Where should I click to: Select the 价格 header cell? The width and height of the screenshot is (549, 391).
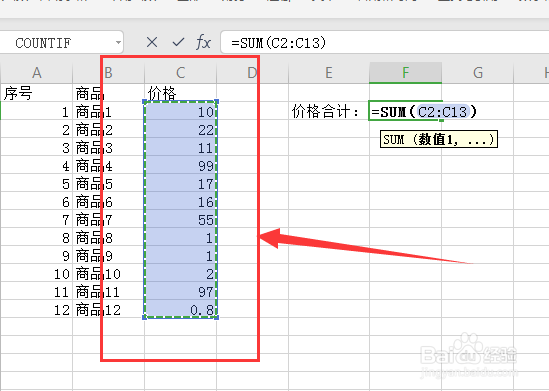(180, 93)
